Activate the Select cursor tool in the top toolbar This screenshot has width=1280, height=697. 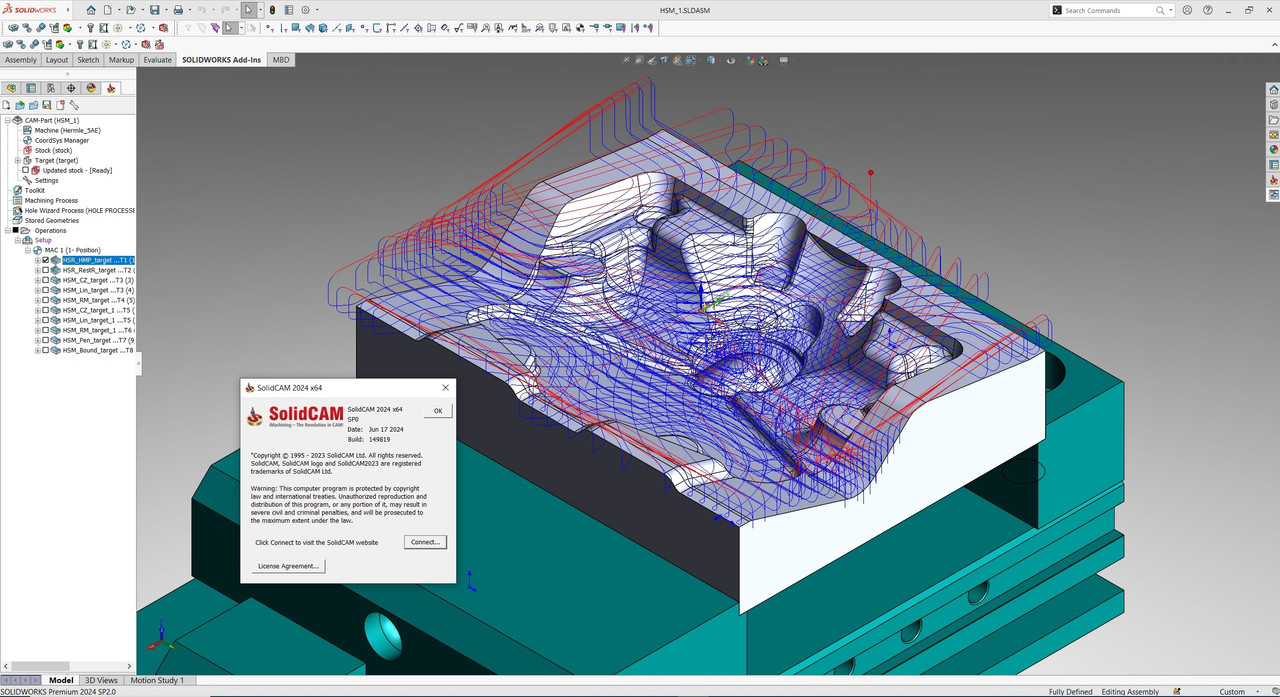[248, 10]
